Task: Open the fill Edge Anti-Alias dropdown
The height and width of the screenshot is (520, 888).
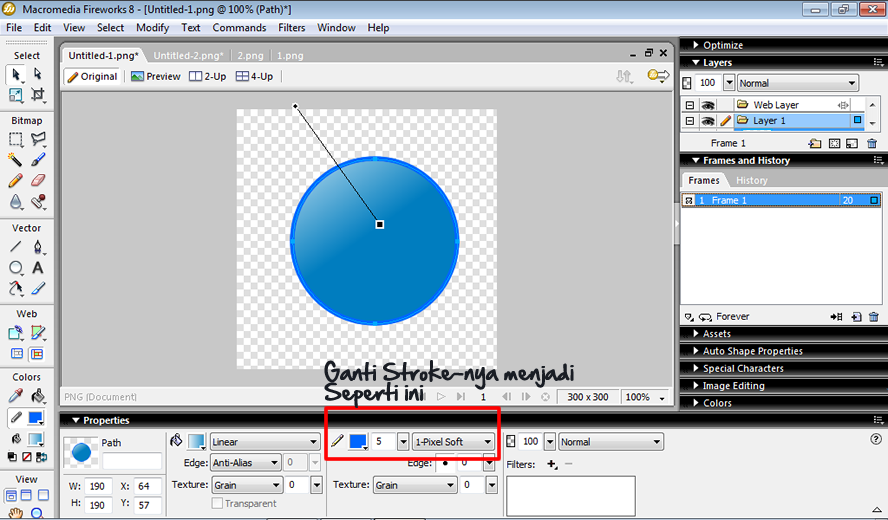Action: click(x=246, y=463)
